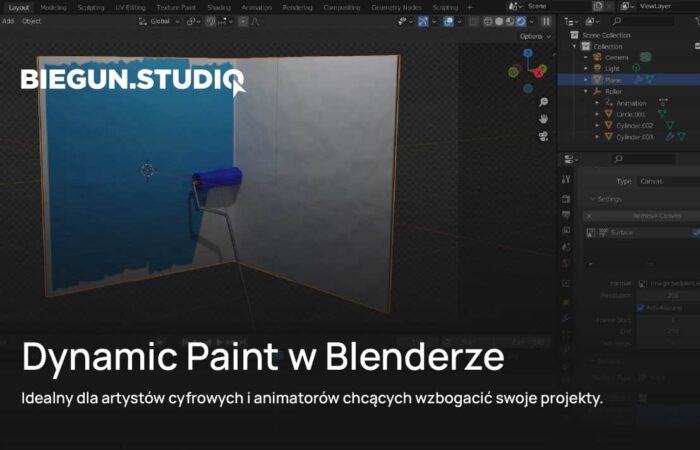Viewport: 700px width, 450px height.
Task: Open the View Layer properties tab icon
Action: tap(566, 231)
